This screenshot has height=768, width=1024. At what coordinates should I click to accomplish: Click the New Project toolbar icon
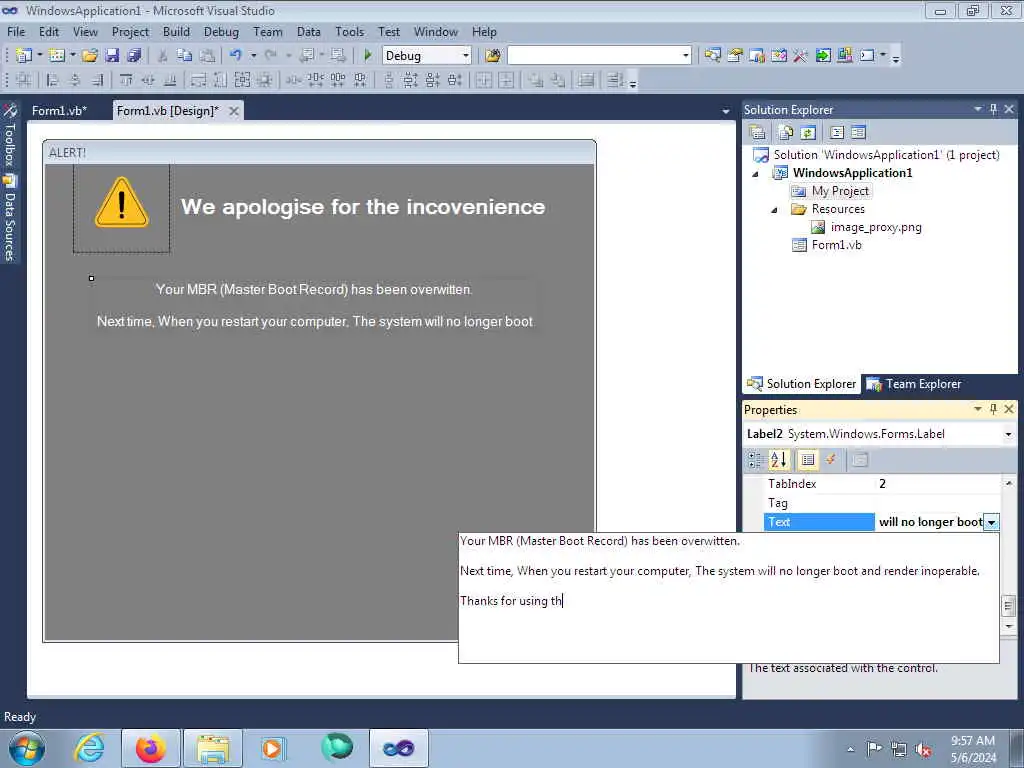24,56
